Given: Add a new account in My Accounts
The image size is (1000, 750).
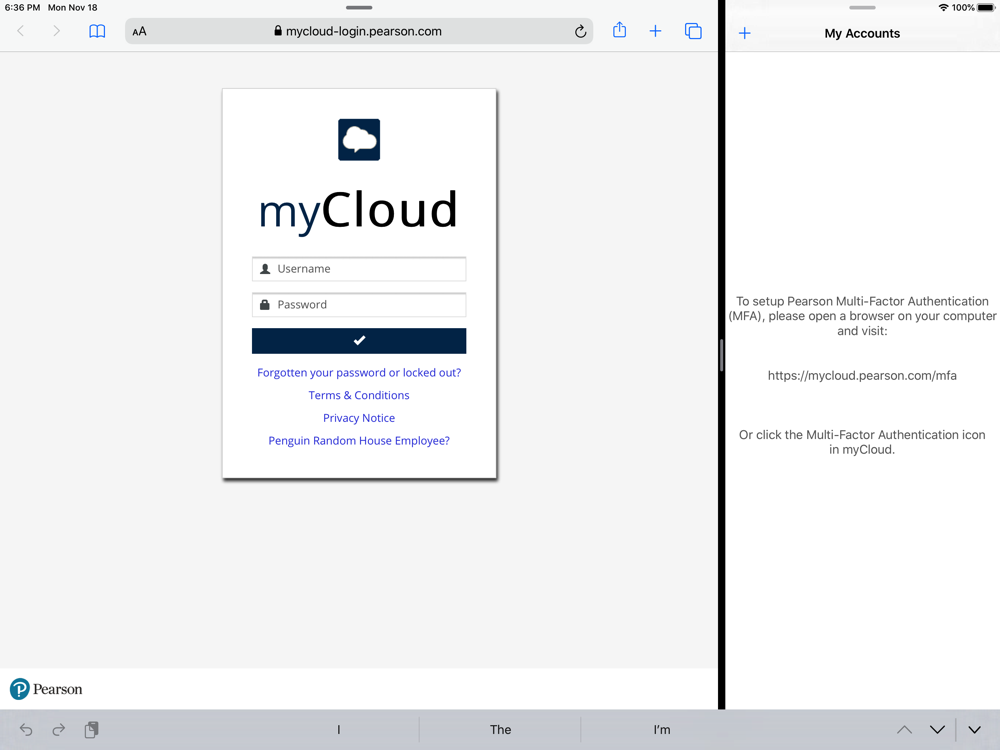Looking at the screenshot, I should (744, 33).
